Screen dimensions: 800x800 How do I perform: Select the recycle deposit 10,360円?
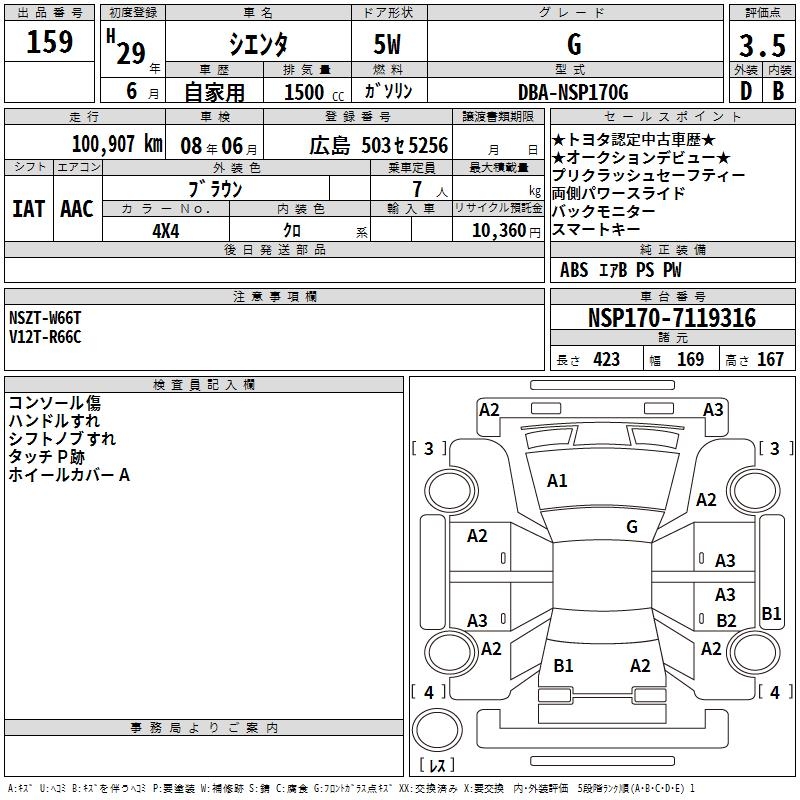pos(506,231)
